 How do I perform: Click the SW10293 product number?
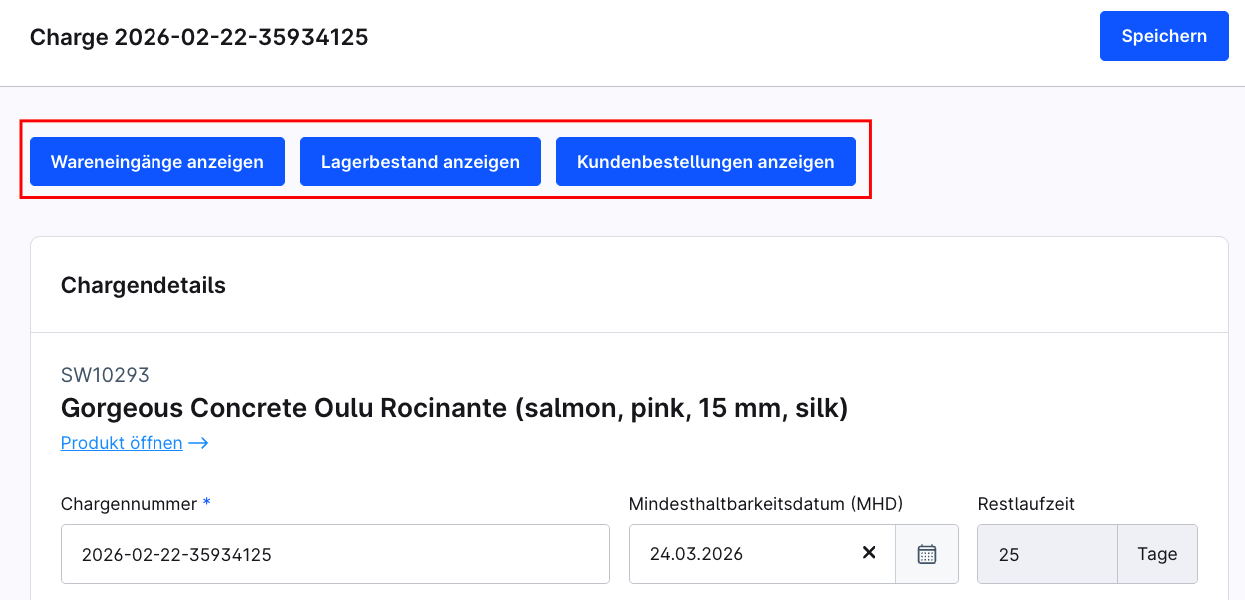tap(104, 375)
